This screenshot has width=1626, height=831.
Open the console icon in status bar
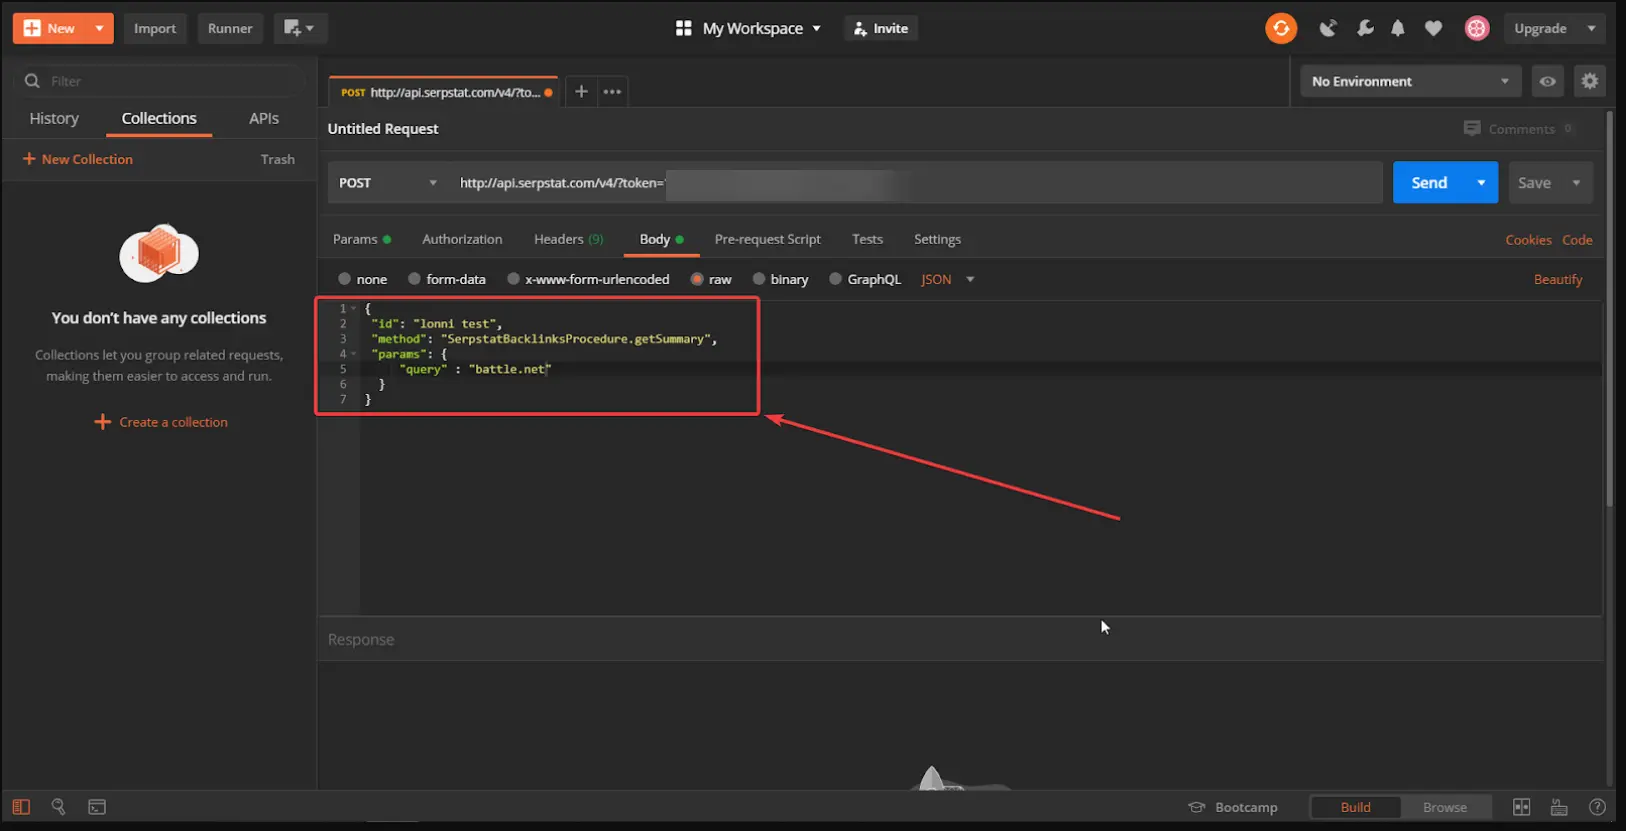[x=97, y=807]
